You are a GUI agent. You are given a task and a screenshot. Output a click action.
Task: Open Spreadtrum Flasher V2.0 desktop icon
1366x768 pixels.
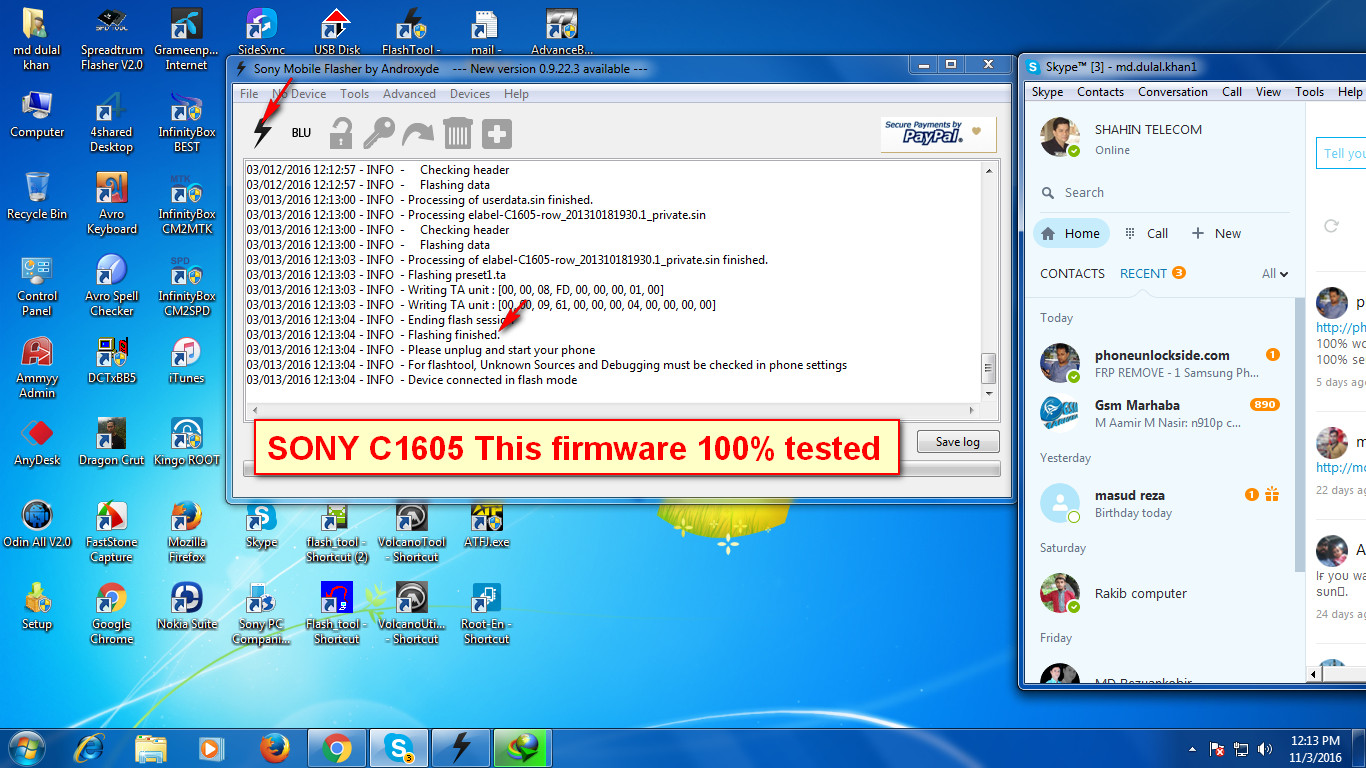point(112,40)
